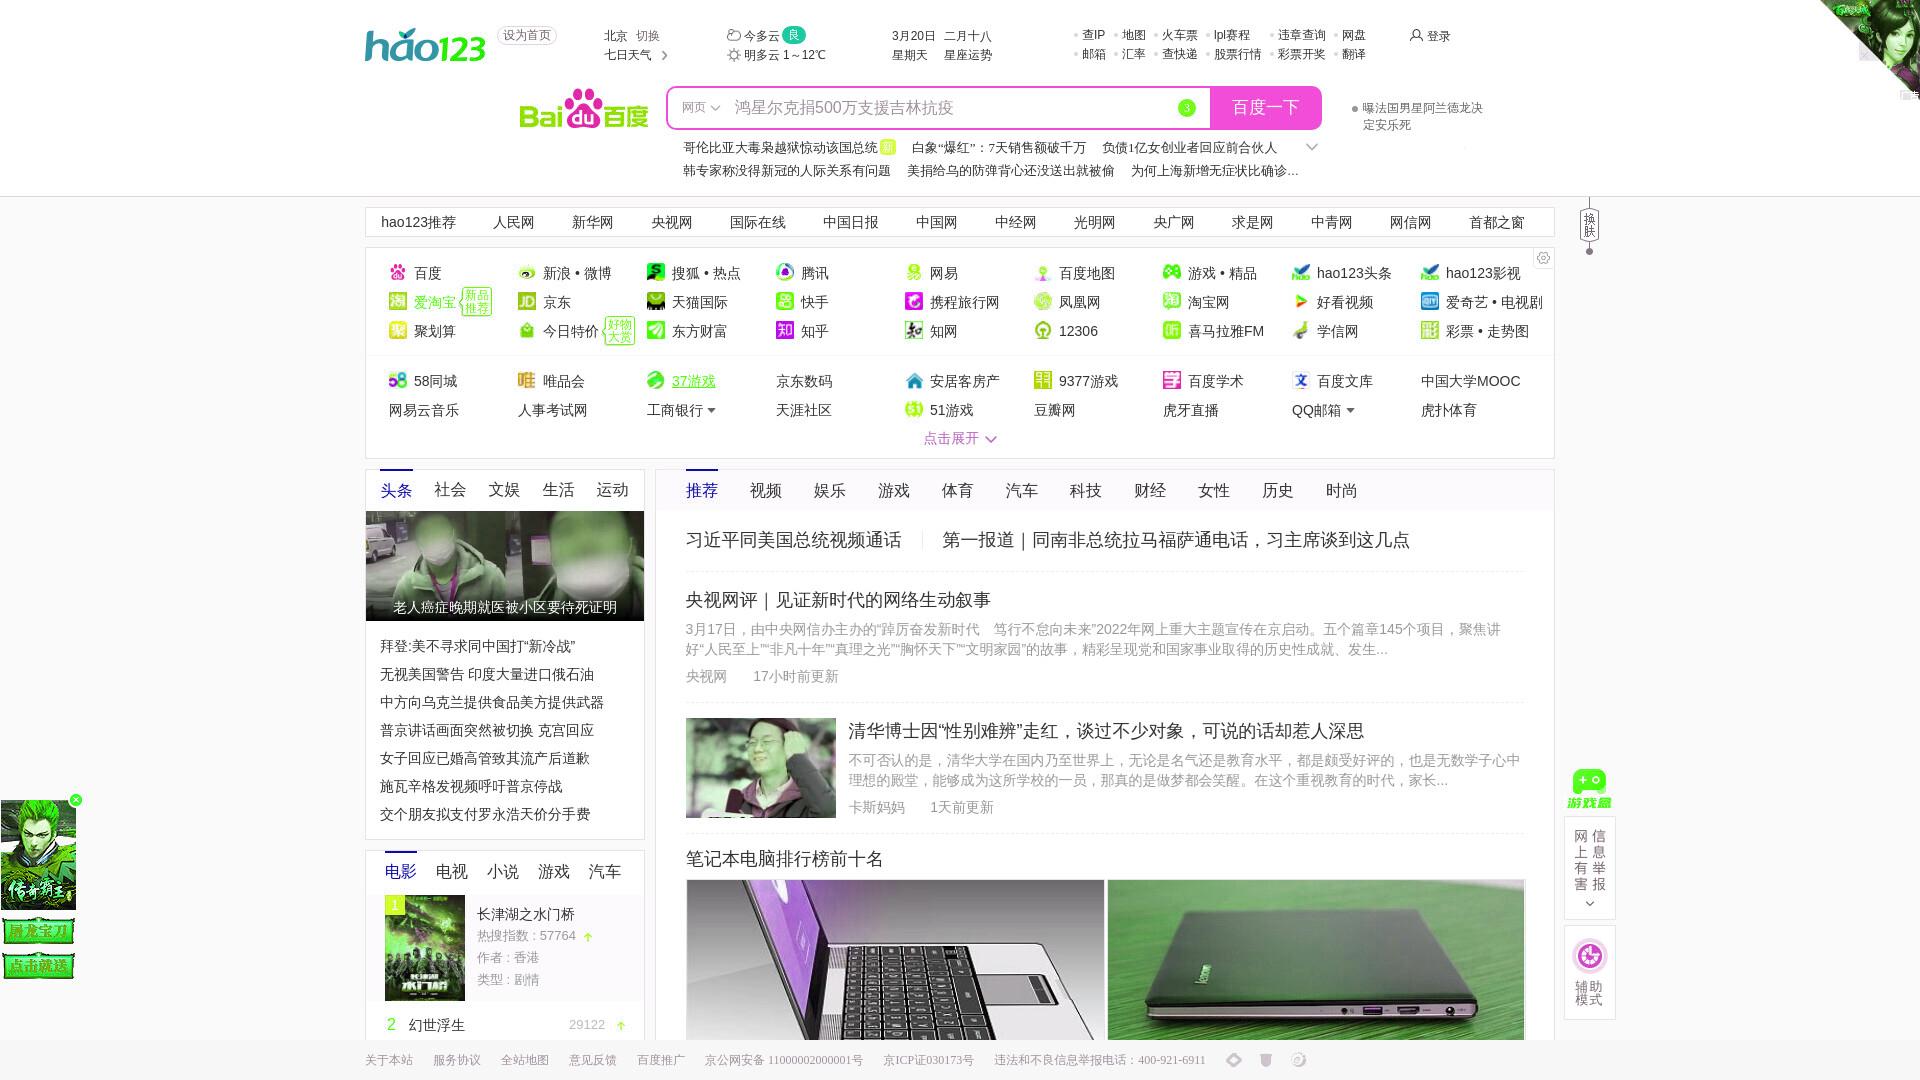
Task: Select the 小说 ranking tab
Action: [503, 872]
